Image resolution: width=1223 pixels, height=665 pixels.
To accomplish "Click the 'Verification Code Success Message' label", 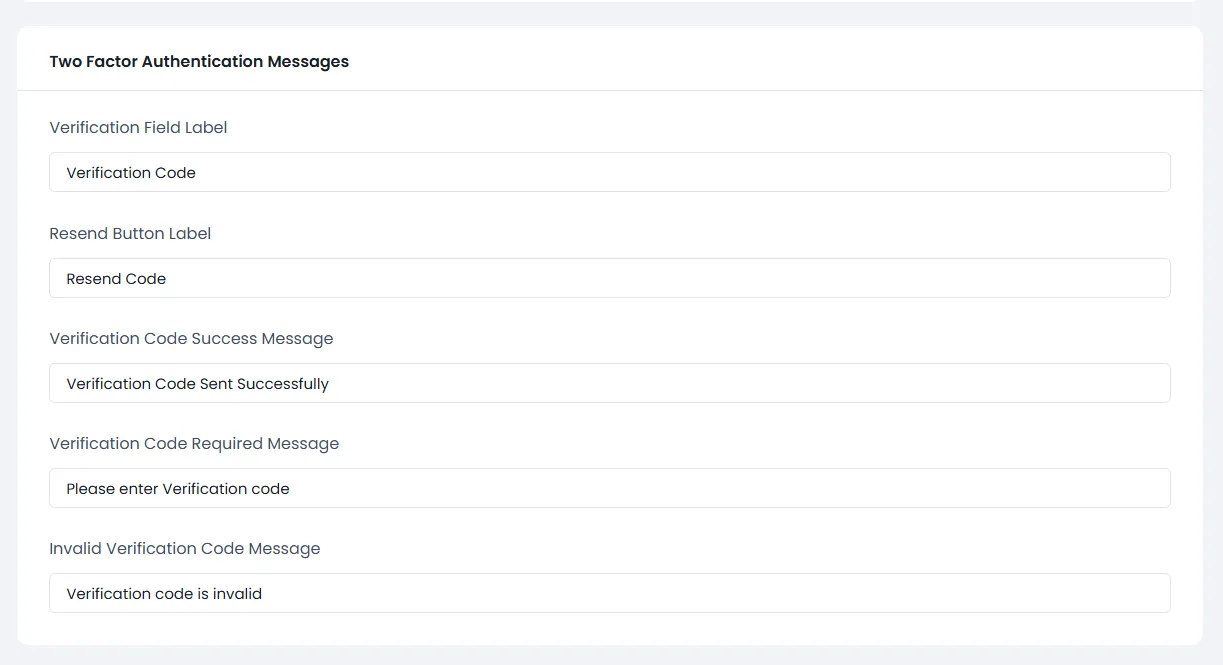I will [x=191, y=338].
